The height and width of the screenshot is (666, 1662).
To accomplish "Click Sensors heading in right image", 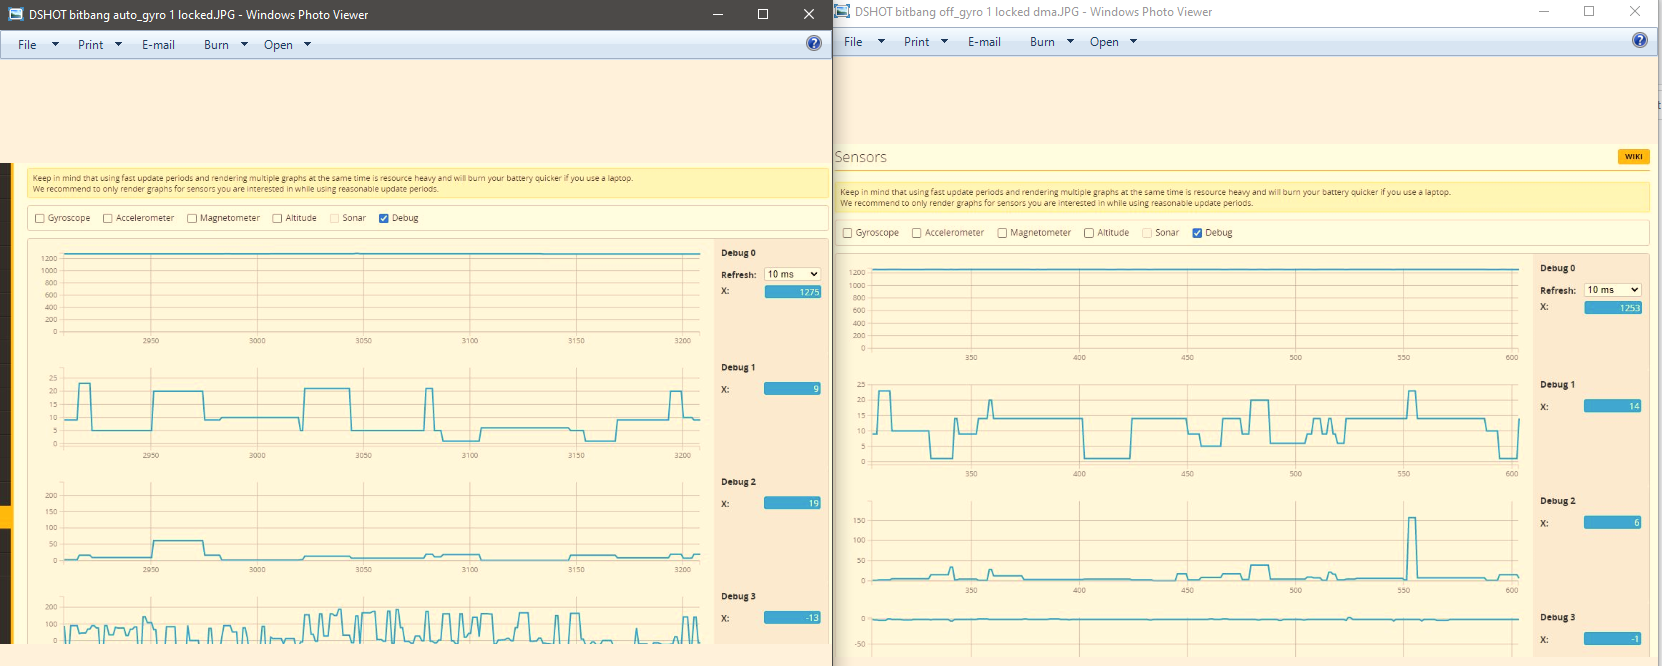I will (x=861, y=157).
